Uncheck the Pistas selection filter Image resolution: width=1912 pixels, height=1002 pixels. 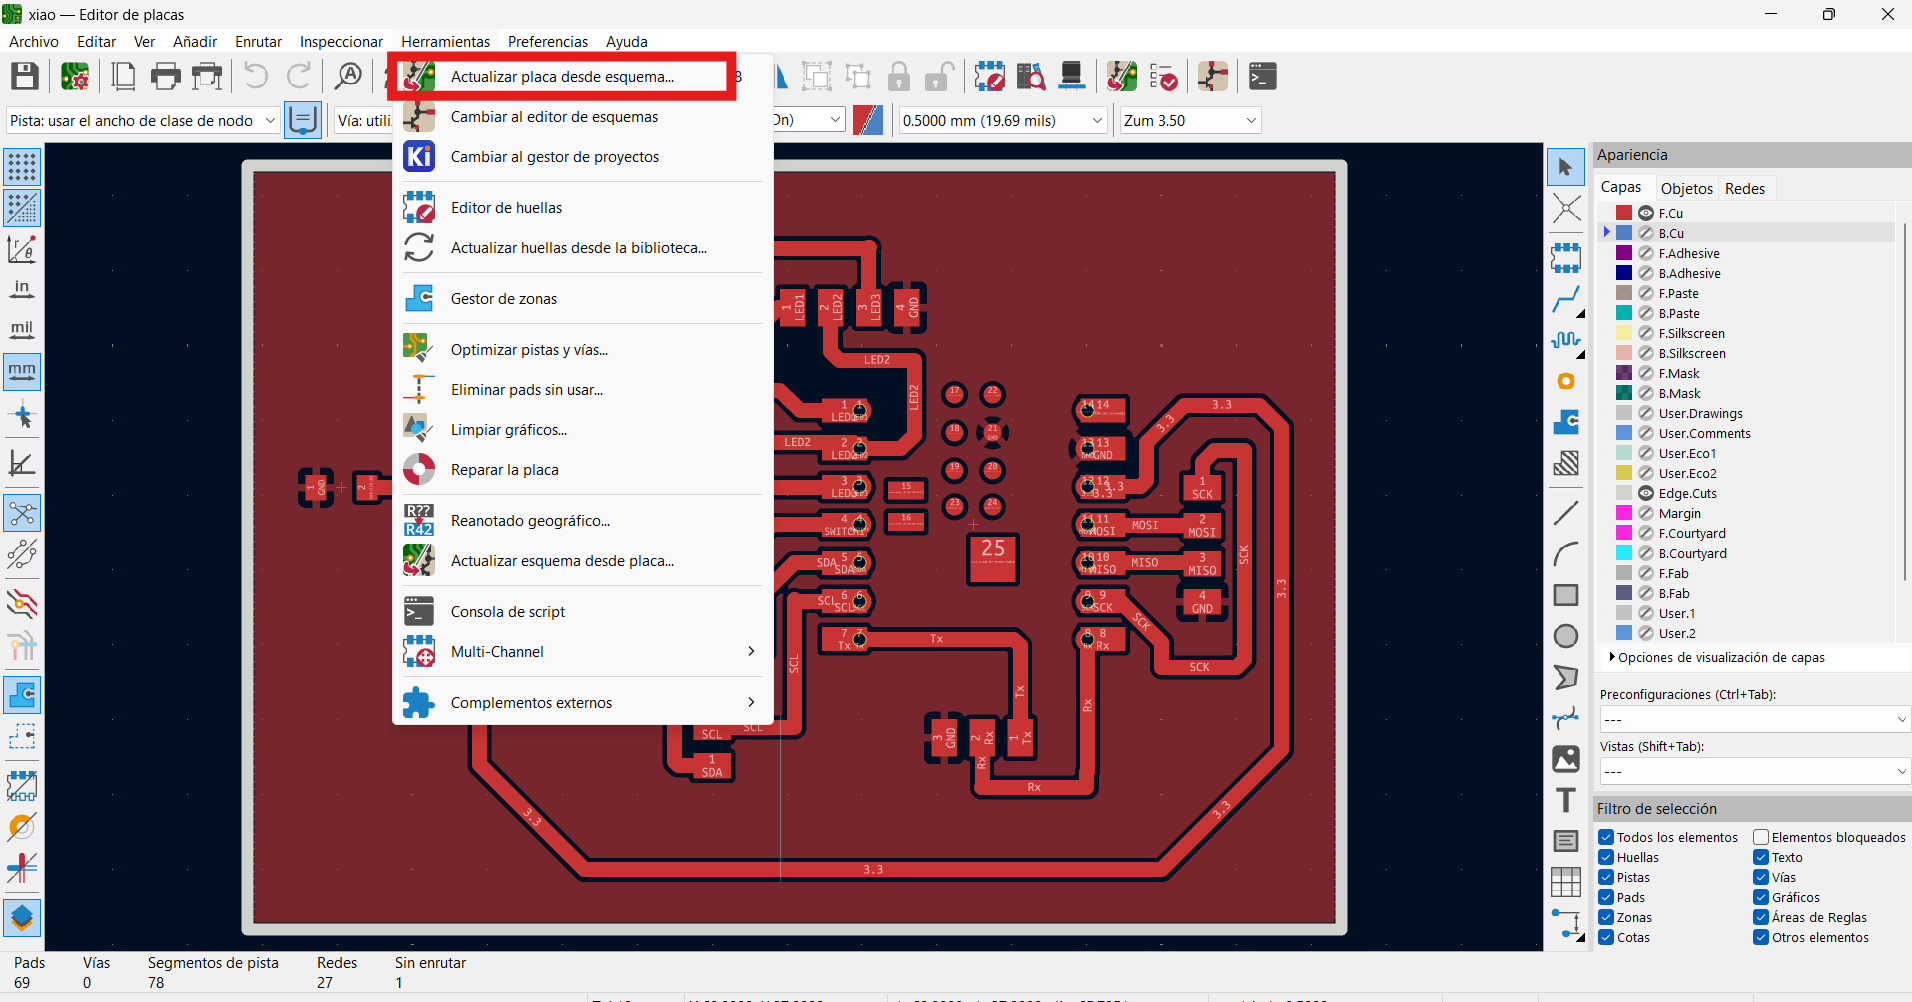click(1606, 877)
